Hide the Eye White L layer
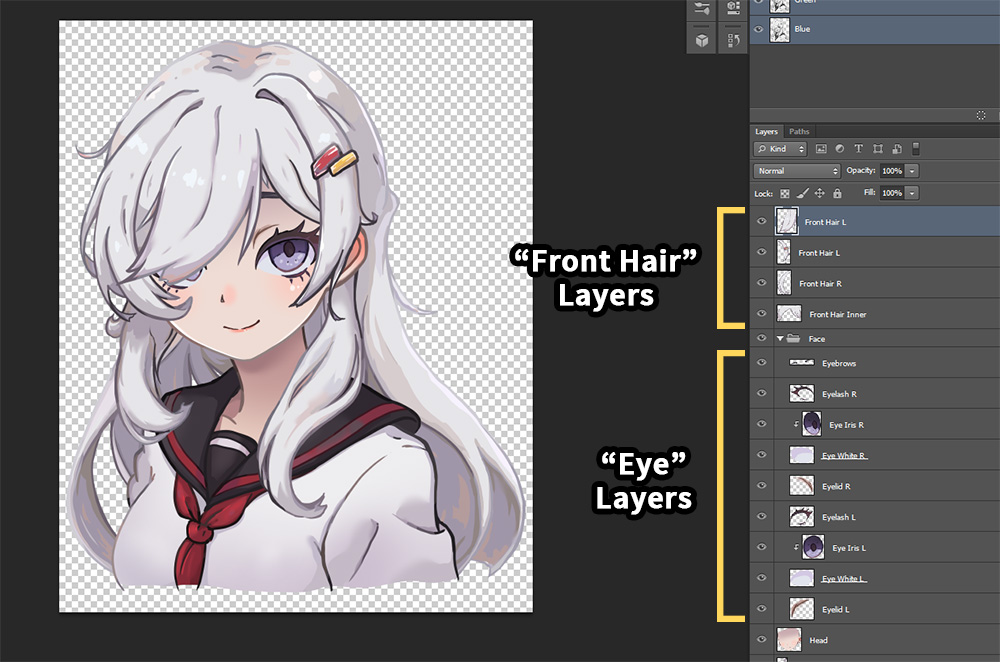The height and width of the screenshot is (662, 1000). point(761,577)
